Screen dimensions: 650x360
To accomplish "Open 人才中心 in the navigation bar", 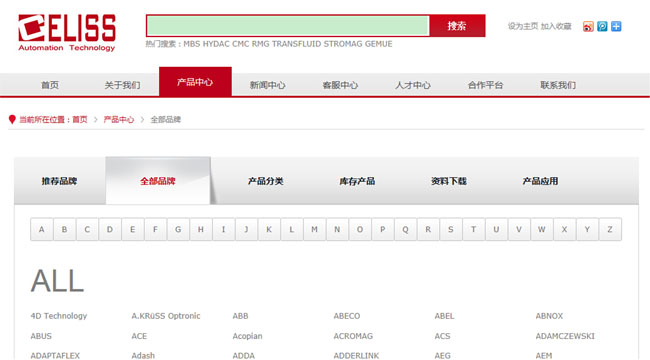I will coord(412,85).
